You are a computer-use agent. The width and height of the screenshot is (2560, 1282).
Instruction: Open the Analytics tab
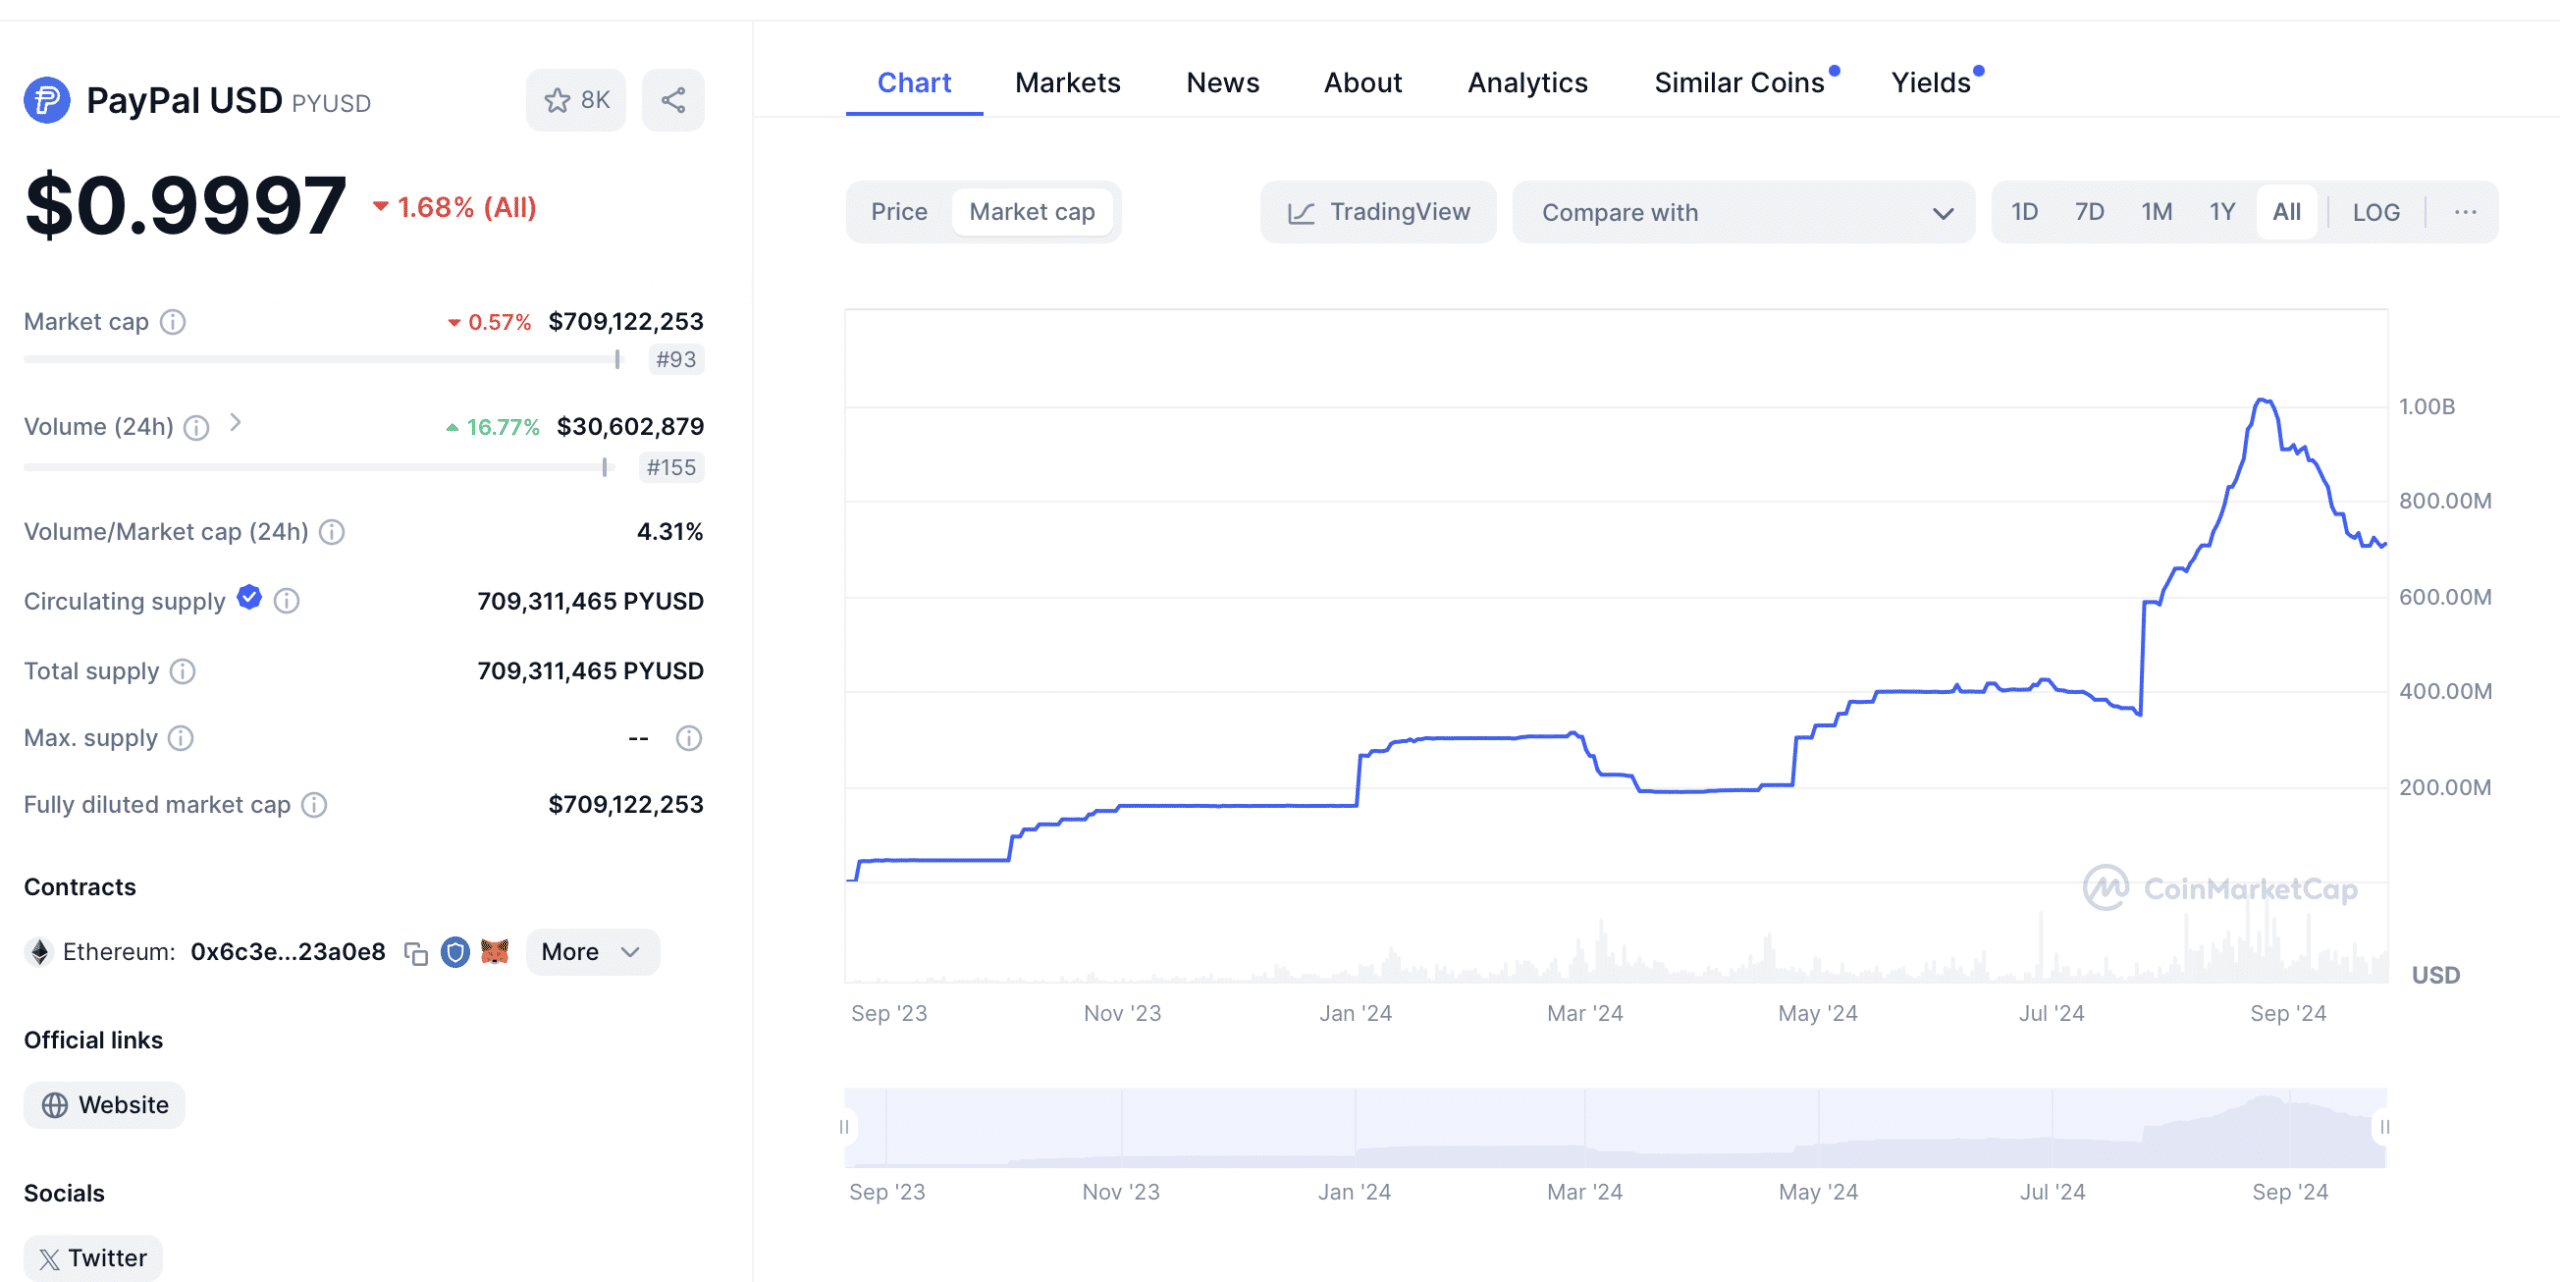(x=1527, y=82)
